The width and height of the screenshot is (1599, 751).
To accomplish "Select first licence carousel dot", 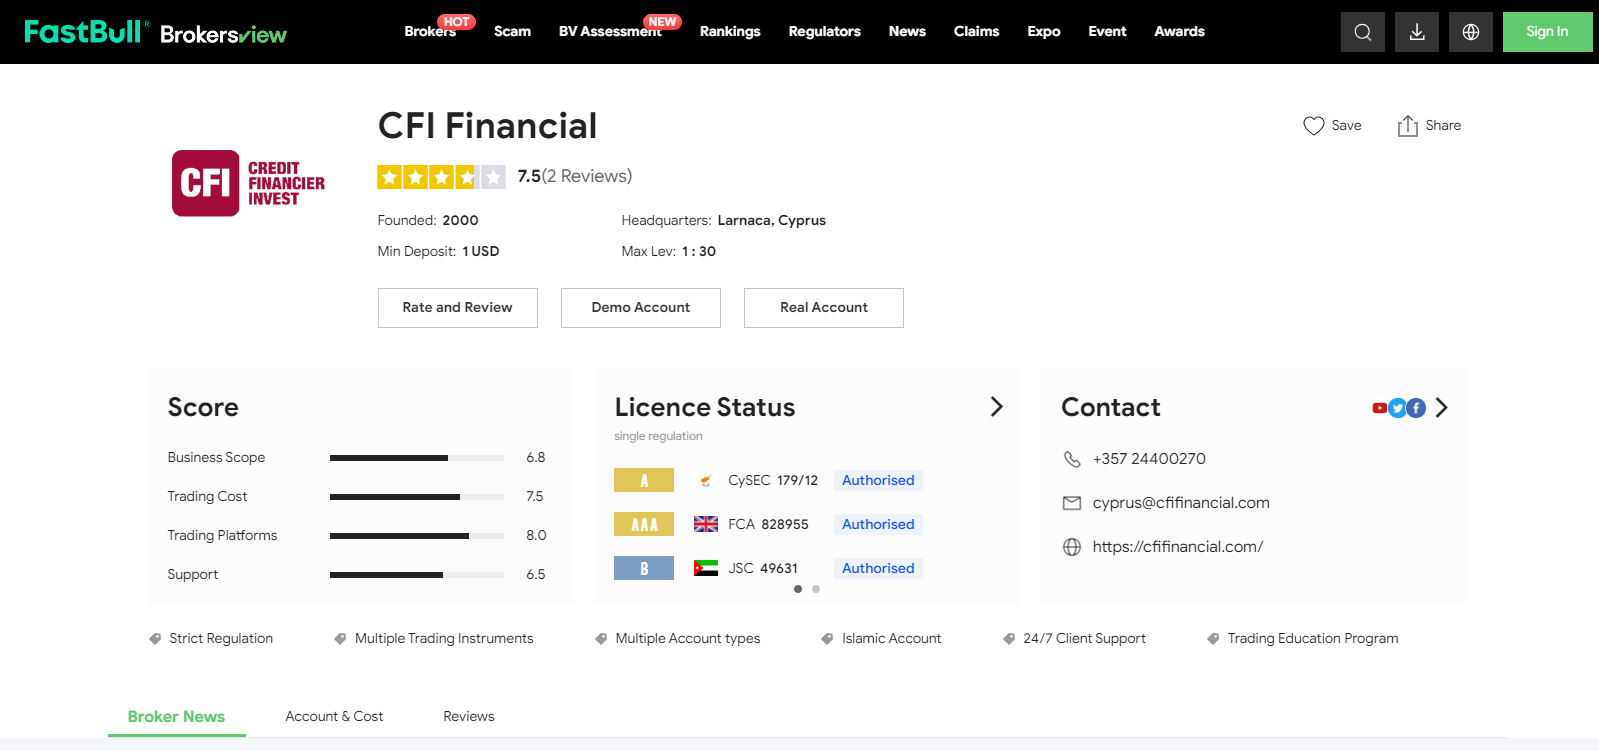I will tap(797, 589).
